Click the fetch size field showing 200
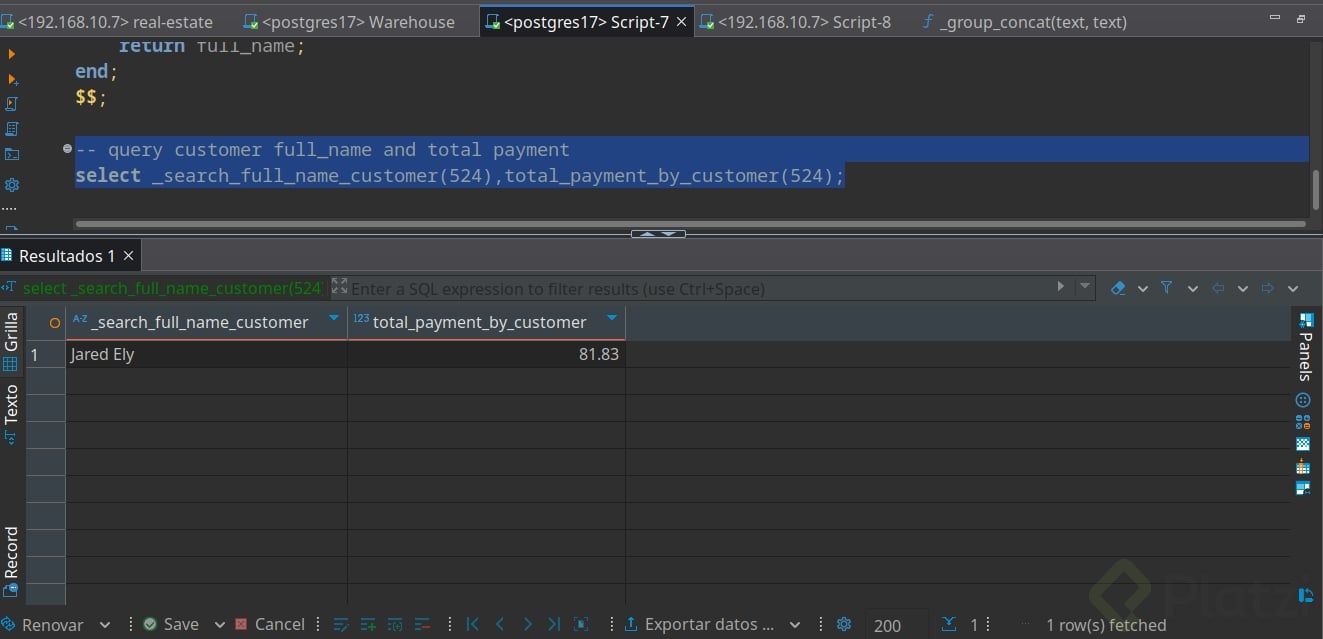The width and height of the screenshot is (1323, 639). (x=896, y=625)
